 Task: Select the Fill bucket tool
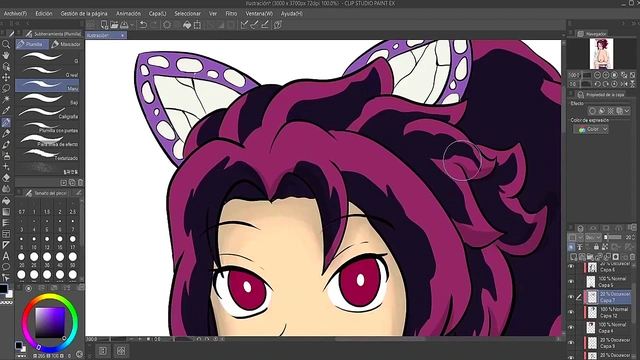6,200
